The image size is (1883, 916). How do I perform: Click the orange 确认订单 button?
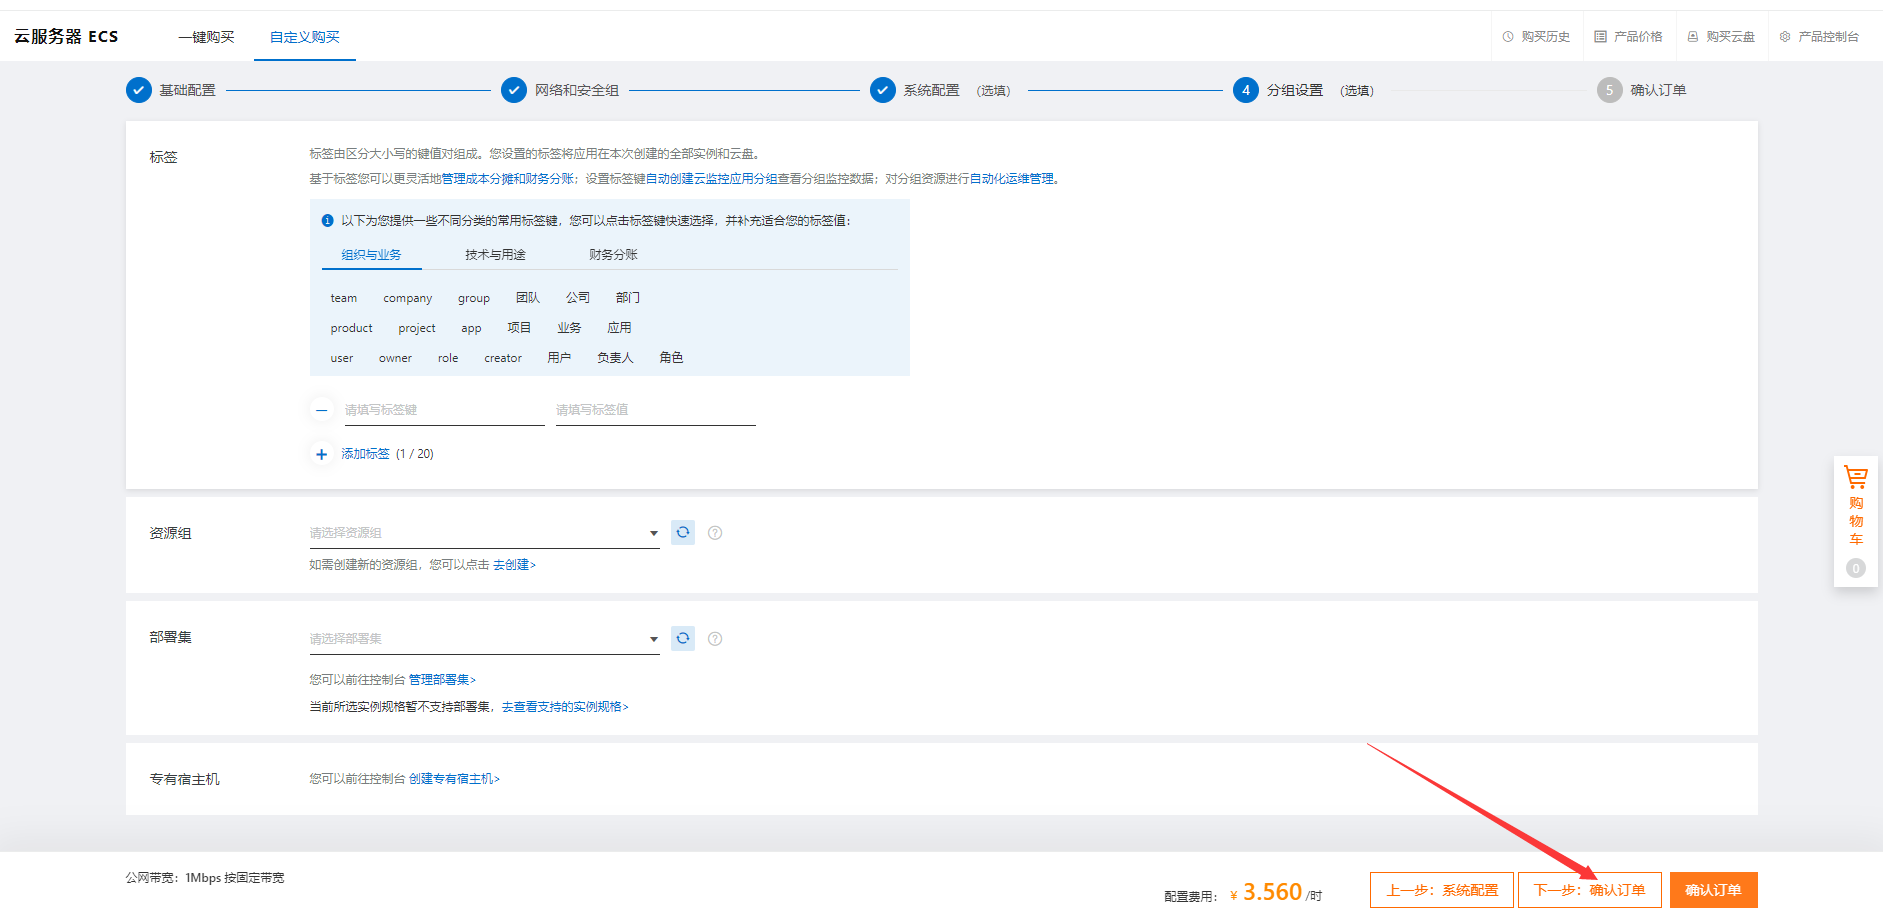[1713, 890]
